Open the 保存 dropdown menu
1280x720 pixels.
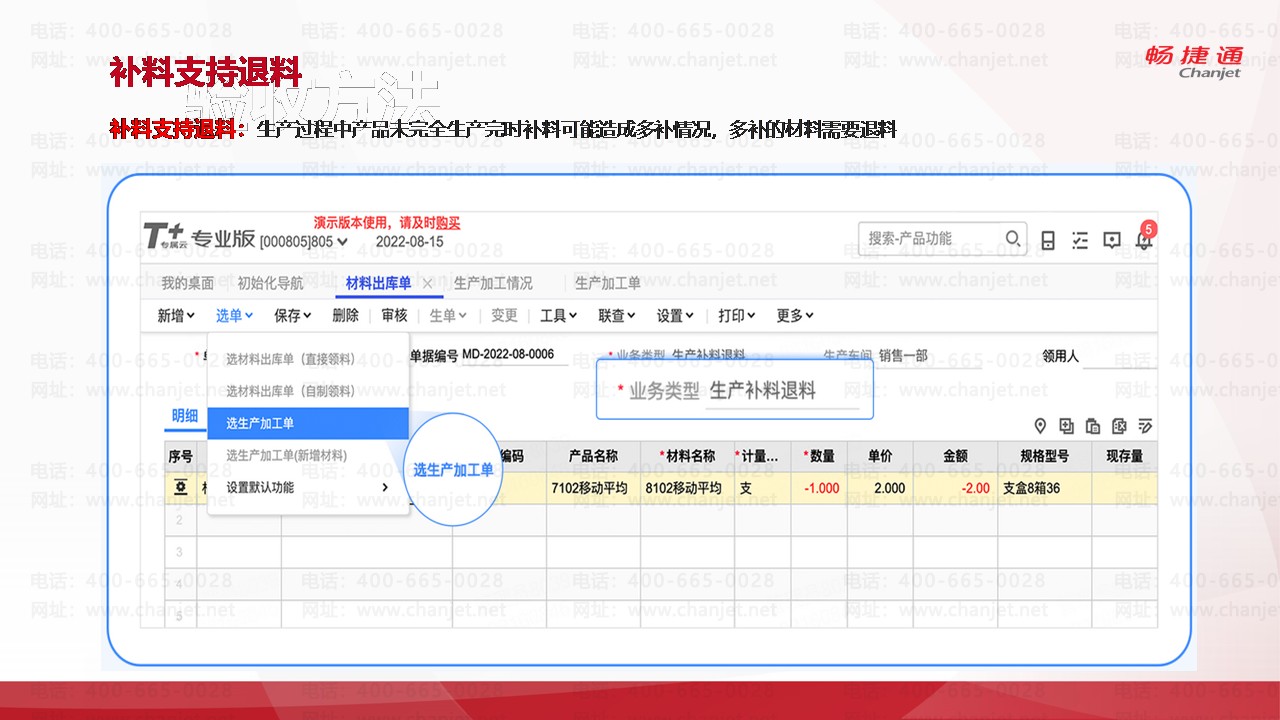(292, 316)
